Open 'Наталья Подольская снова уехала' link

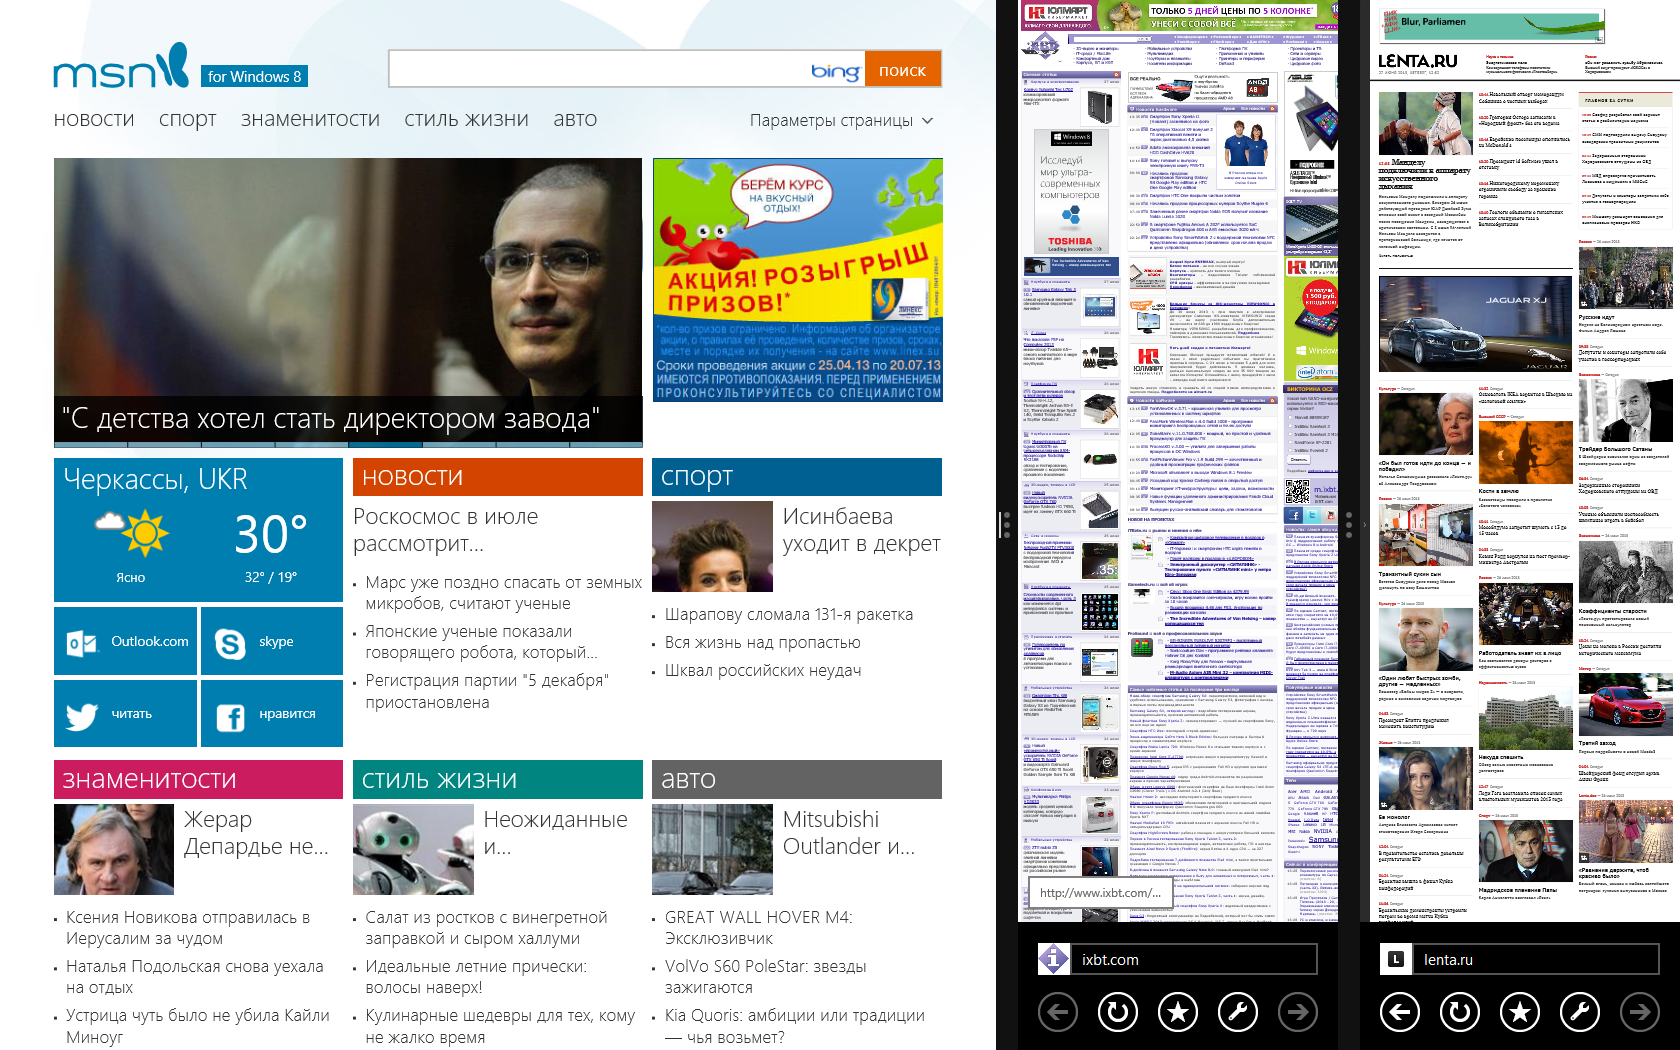coord(195,977)
